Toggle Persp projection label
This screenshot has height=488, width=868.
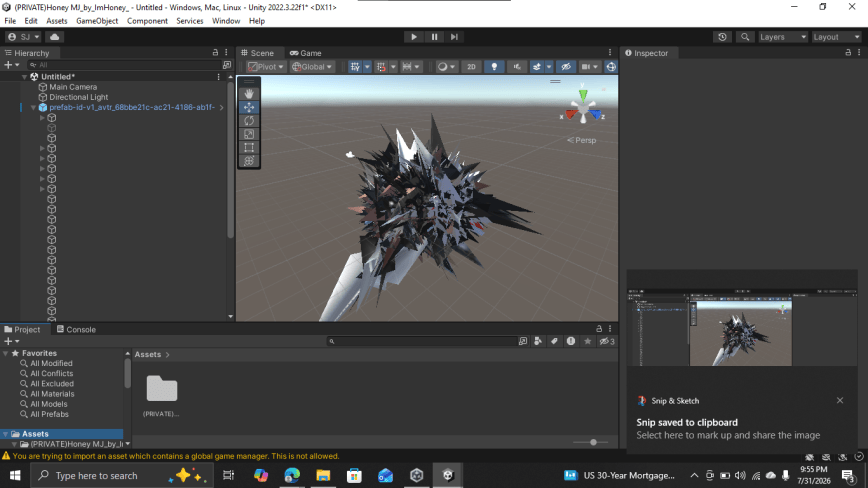[x=582, y=140]
